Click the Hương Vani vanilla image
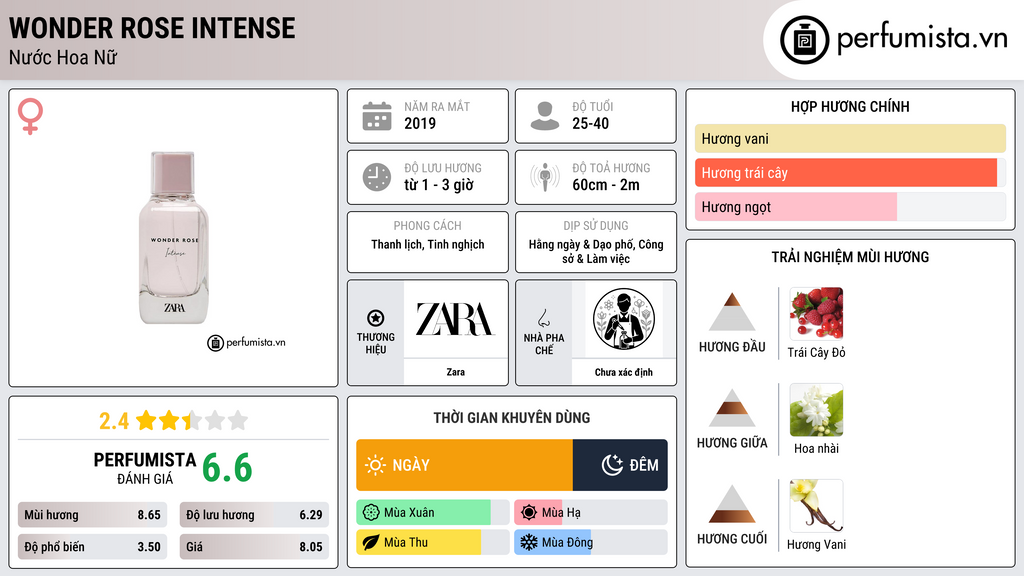 click(x=816, y=505)
